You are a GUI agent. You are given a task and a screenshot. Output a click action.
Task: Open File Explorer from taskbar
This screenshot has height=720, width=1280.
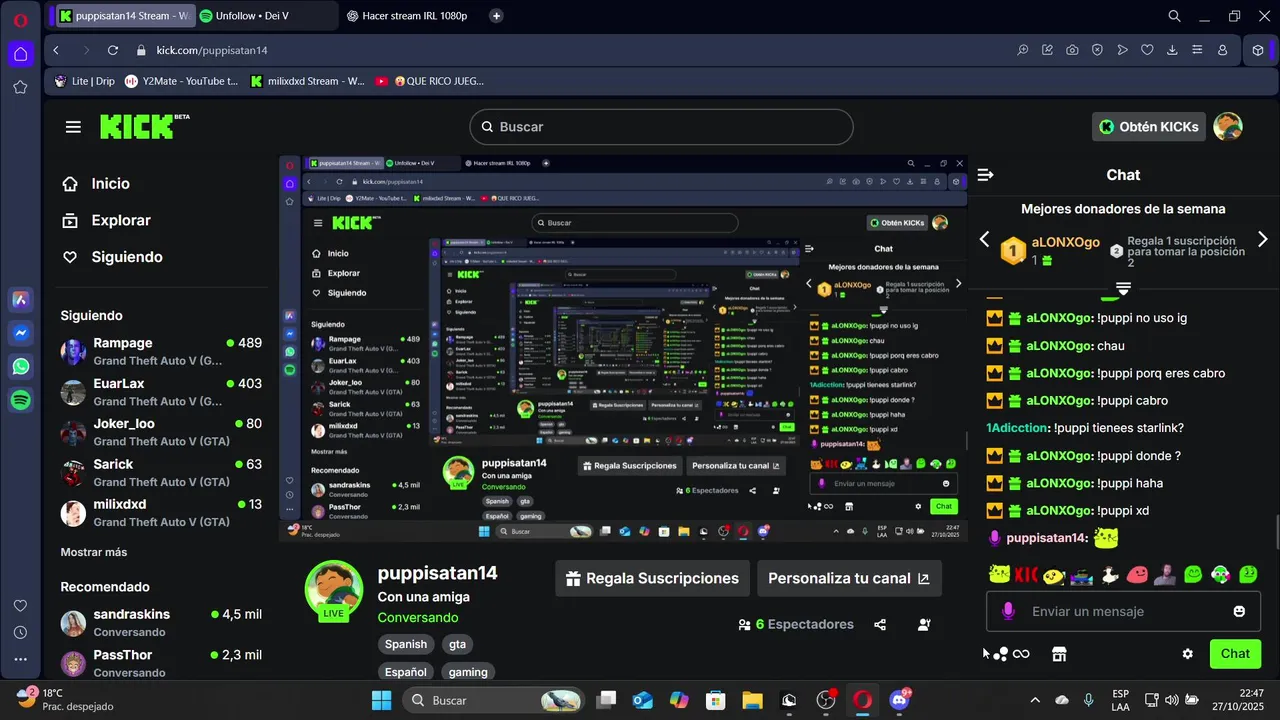point(752,700)
